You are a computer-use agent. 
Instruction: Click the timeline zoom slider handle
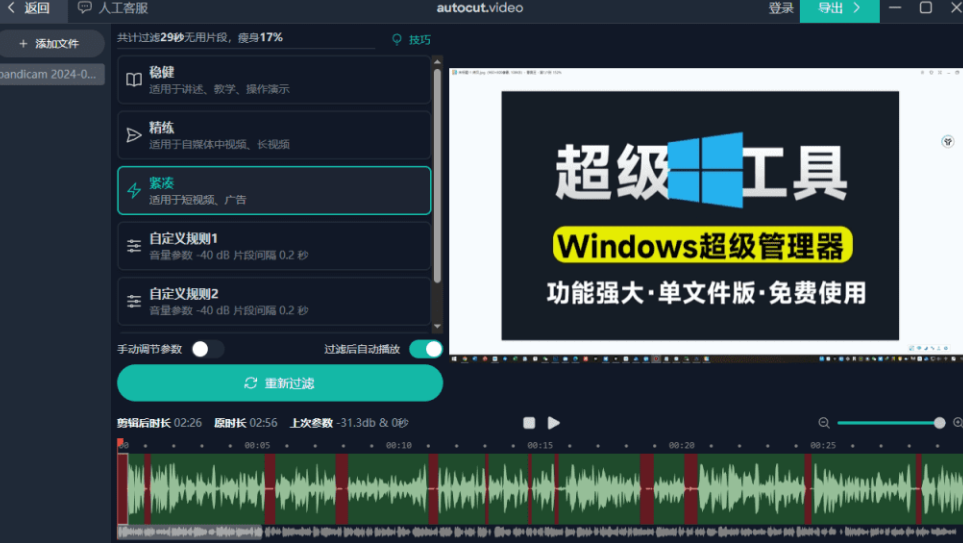coord(939,423)
